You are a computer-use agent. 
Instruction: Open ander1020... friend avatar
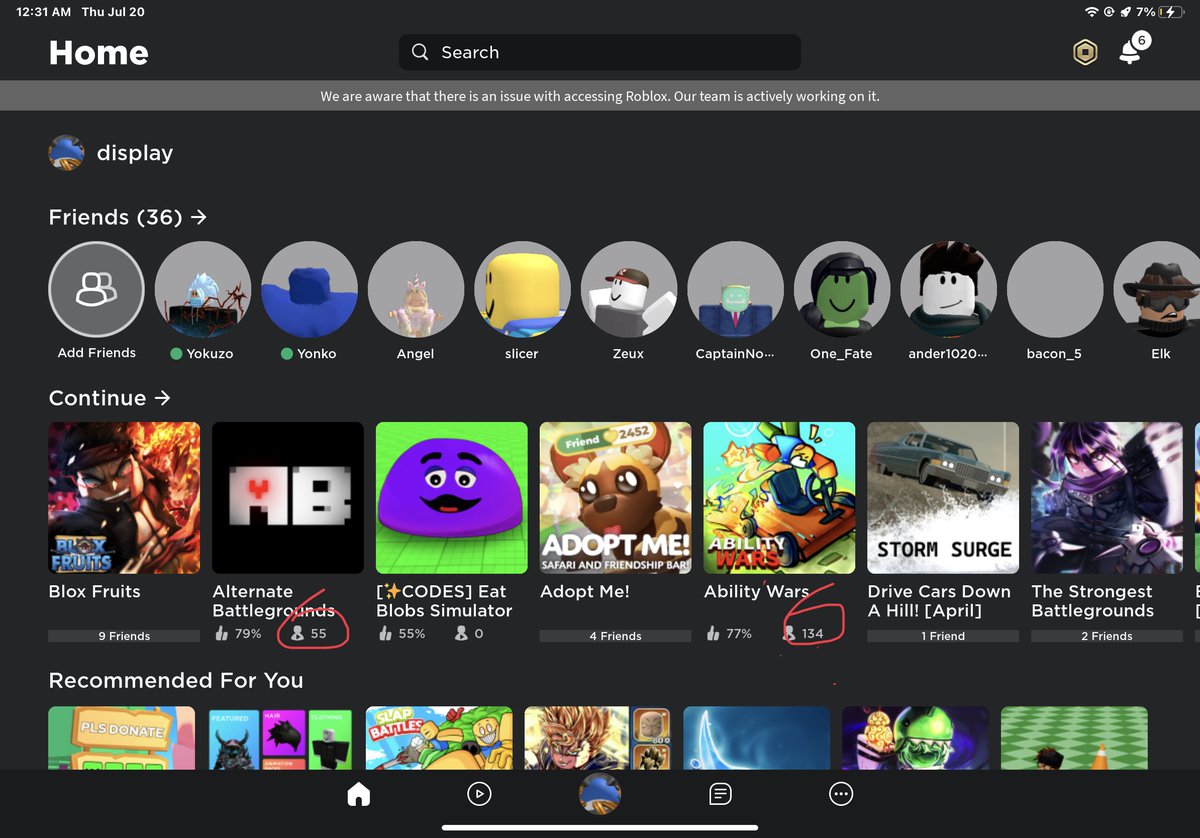click(948, 289)
